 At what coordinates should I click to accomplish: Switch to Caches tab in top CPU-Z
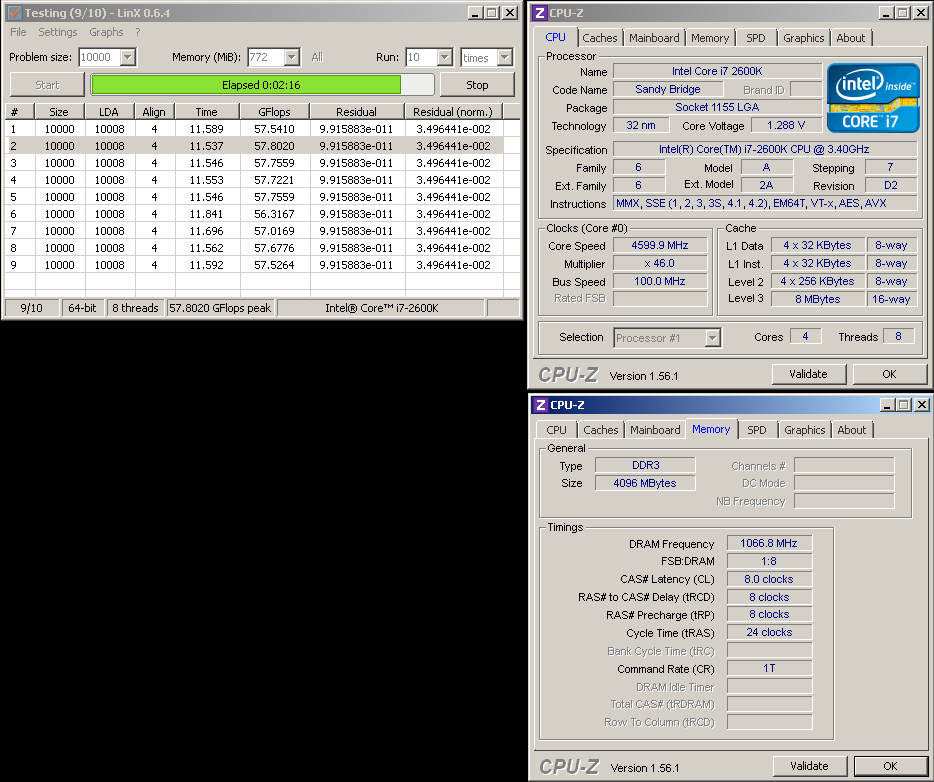coord(600,38)
